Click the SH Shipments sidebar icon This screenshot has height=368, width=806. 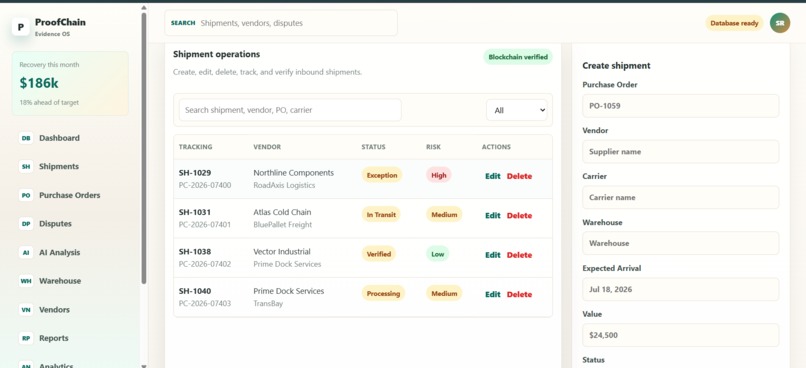click(x=26, y=167)
